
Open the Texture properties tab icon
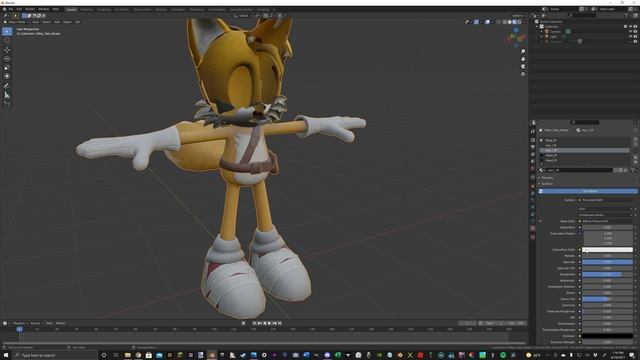click(x=533, y=237)
